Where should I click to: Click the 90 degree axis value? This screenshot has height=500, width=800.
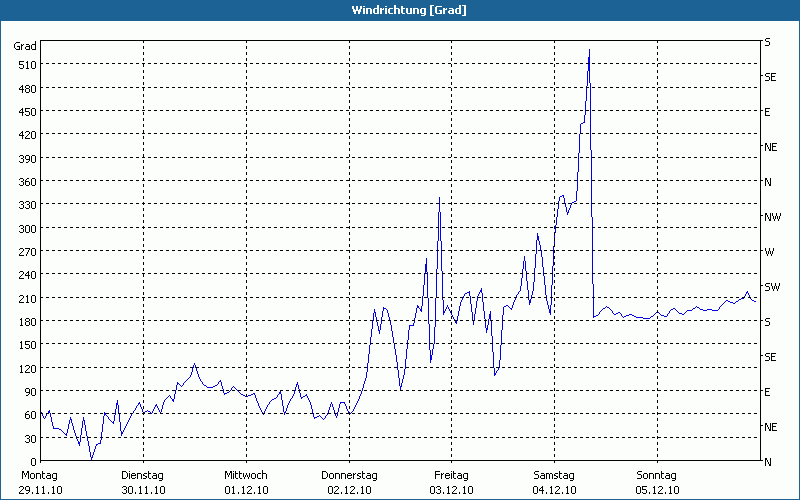point(31,391)
